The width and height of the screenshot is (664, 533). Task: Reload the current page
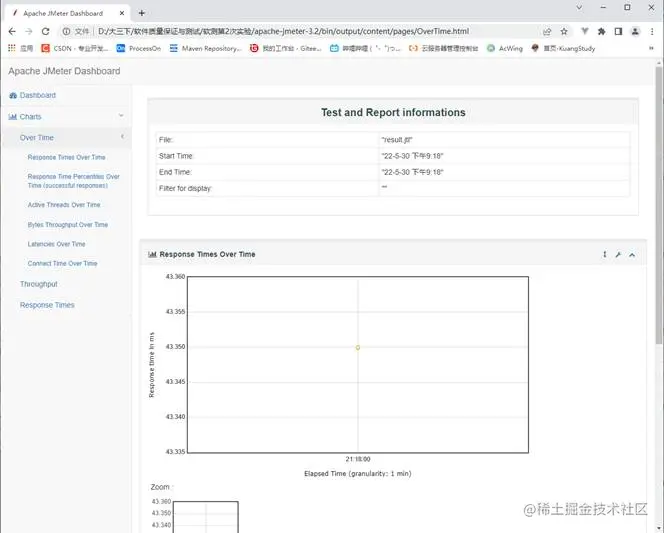pos(45,31)
